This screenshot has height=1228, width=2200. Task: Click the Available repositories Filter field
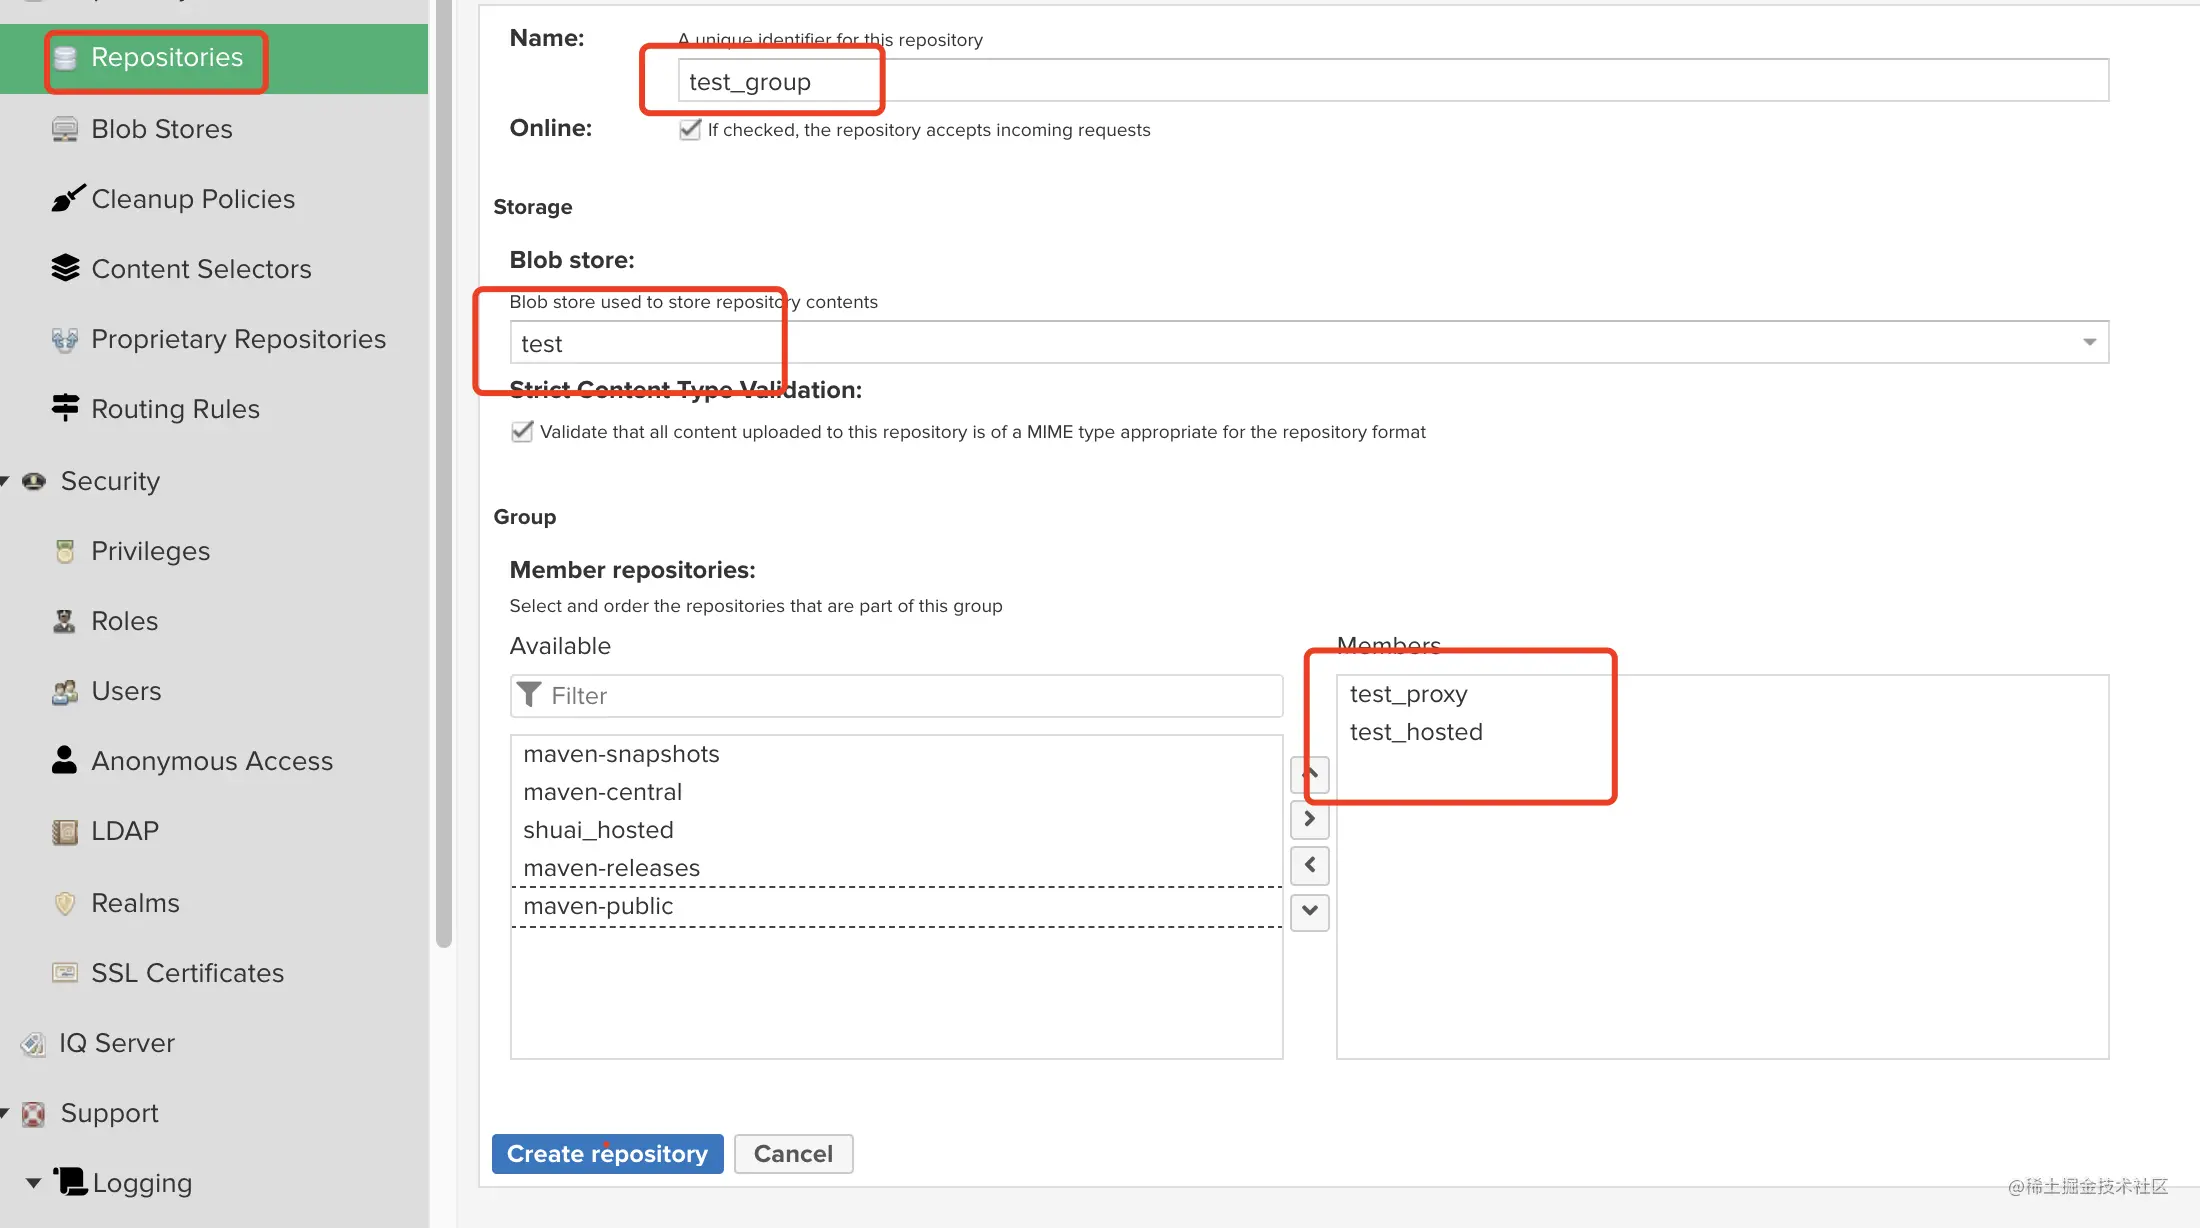896,696
